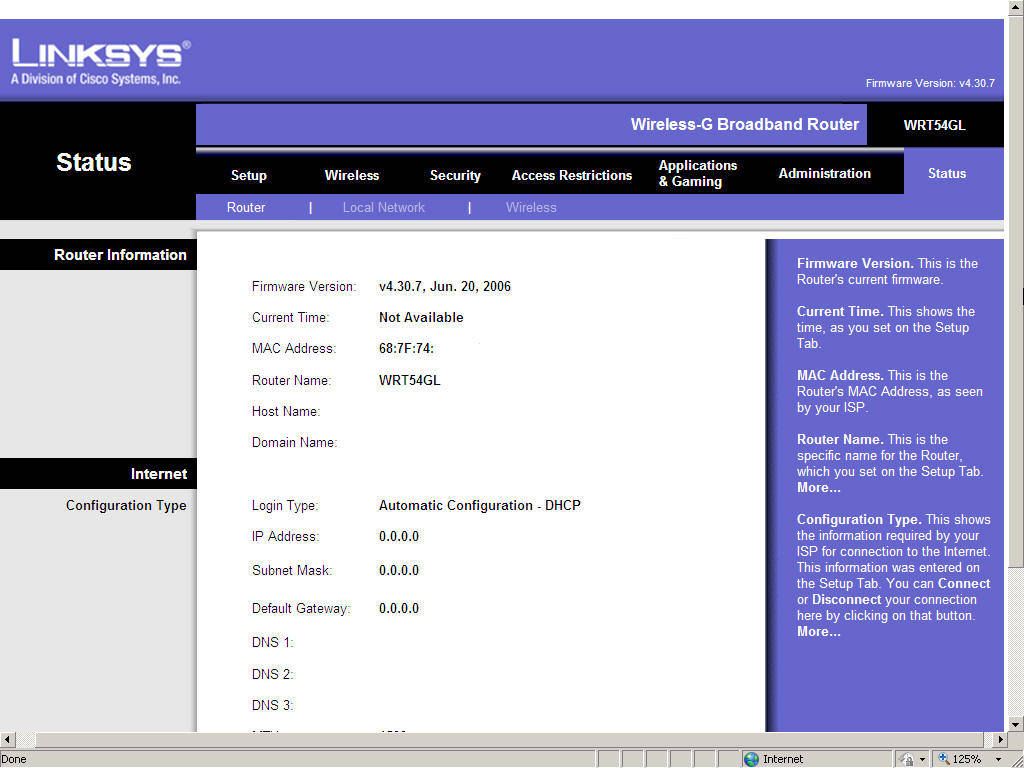
Task: Select the Router sub-tab
Action: pyautogui.click(x=246, y=207)
